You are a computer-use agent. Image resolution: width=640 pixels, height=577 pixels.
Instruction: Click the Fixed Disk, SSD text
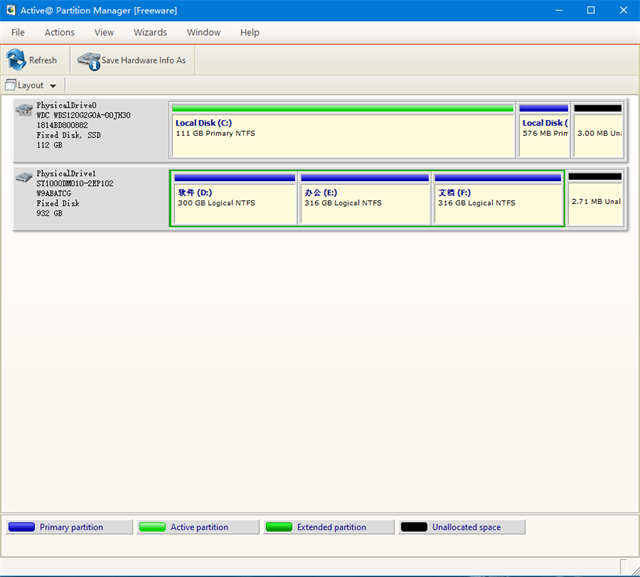(x=69, y=135)
